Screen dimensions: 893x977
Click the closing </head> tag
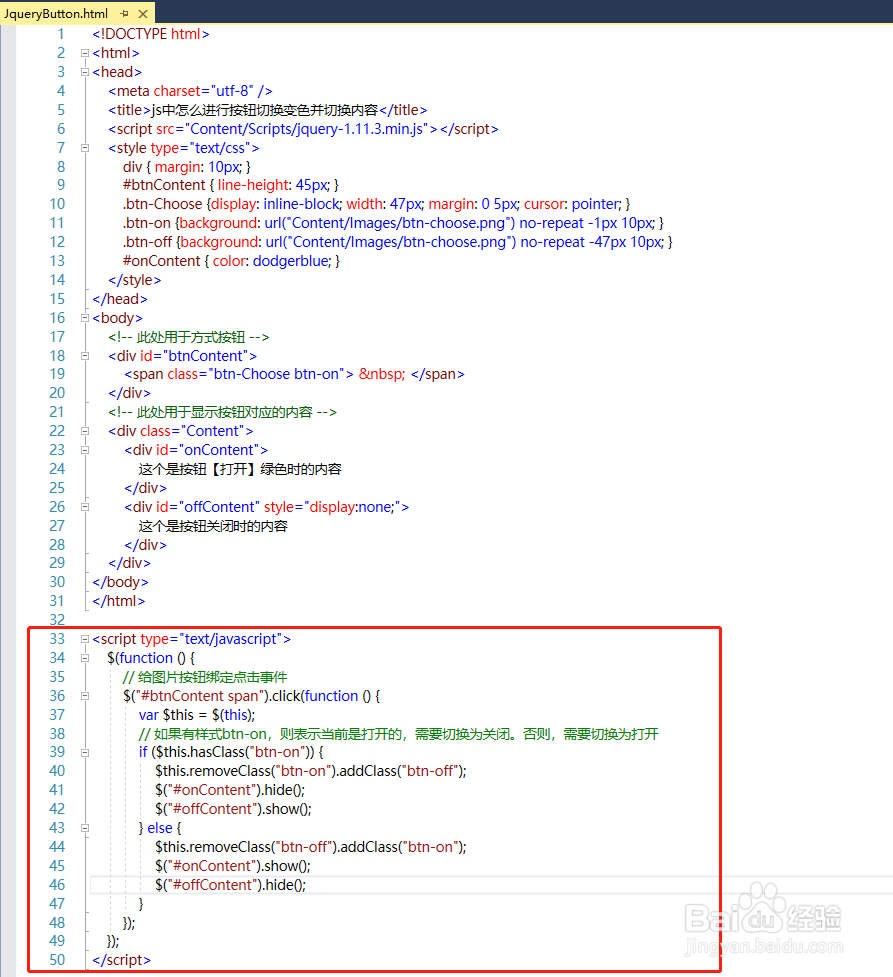coord(120,299)
